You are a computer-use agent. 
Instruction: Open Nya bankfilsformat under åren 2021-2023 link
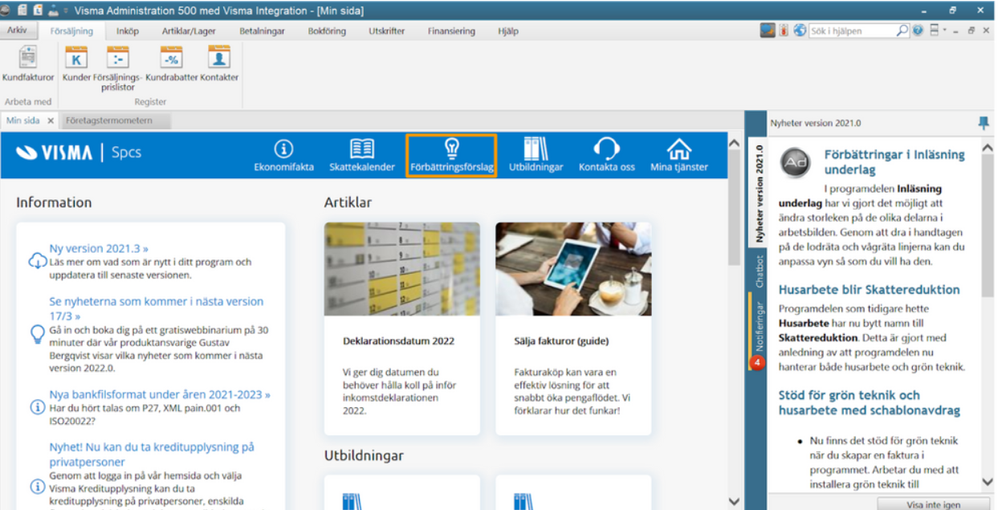coord(160,395)
